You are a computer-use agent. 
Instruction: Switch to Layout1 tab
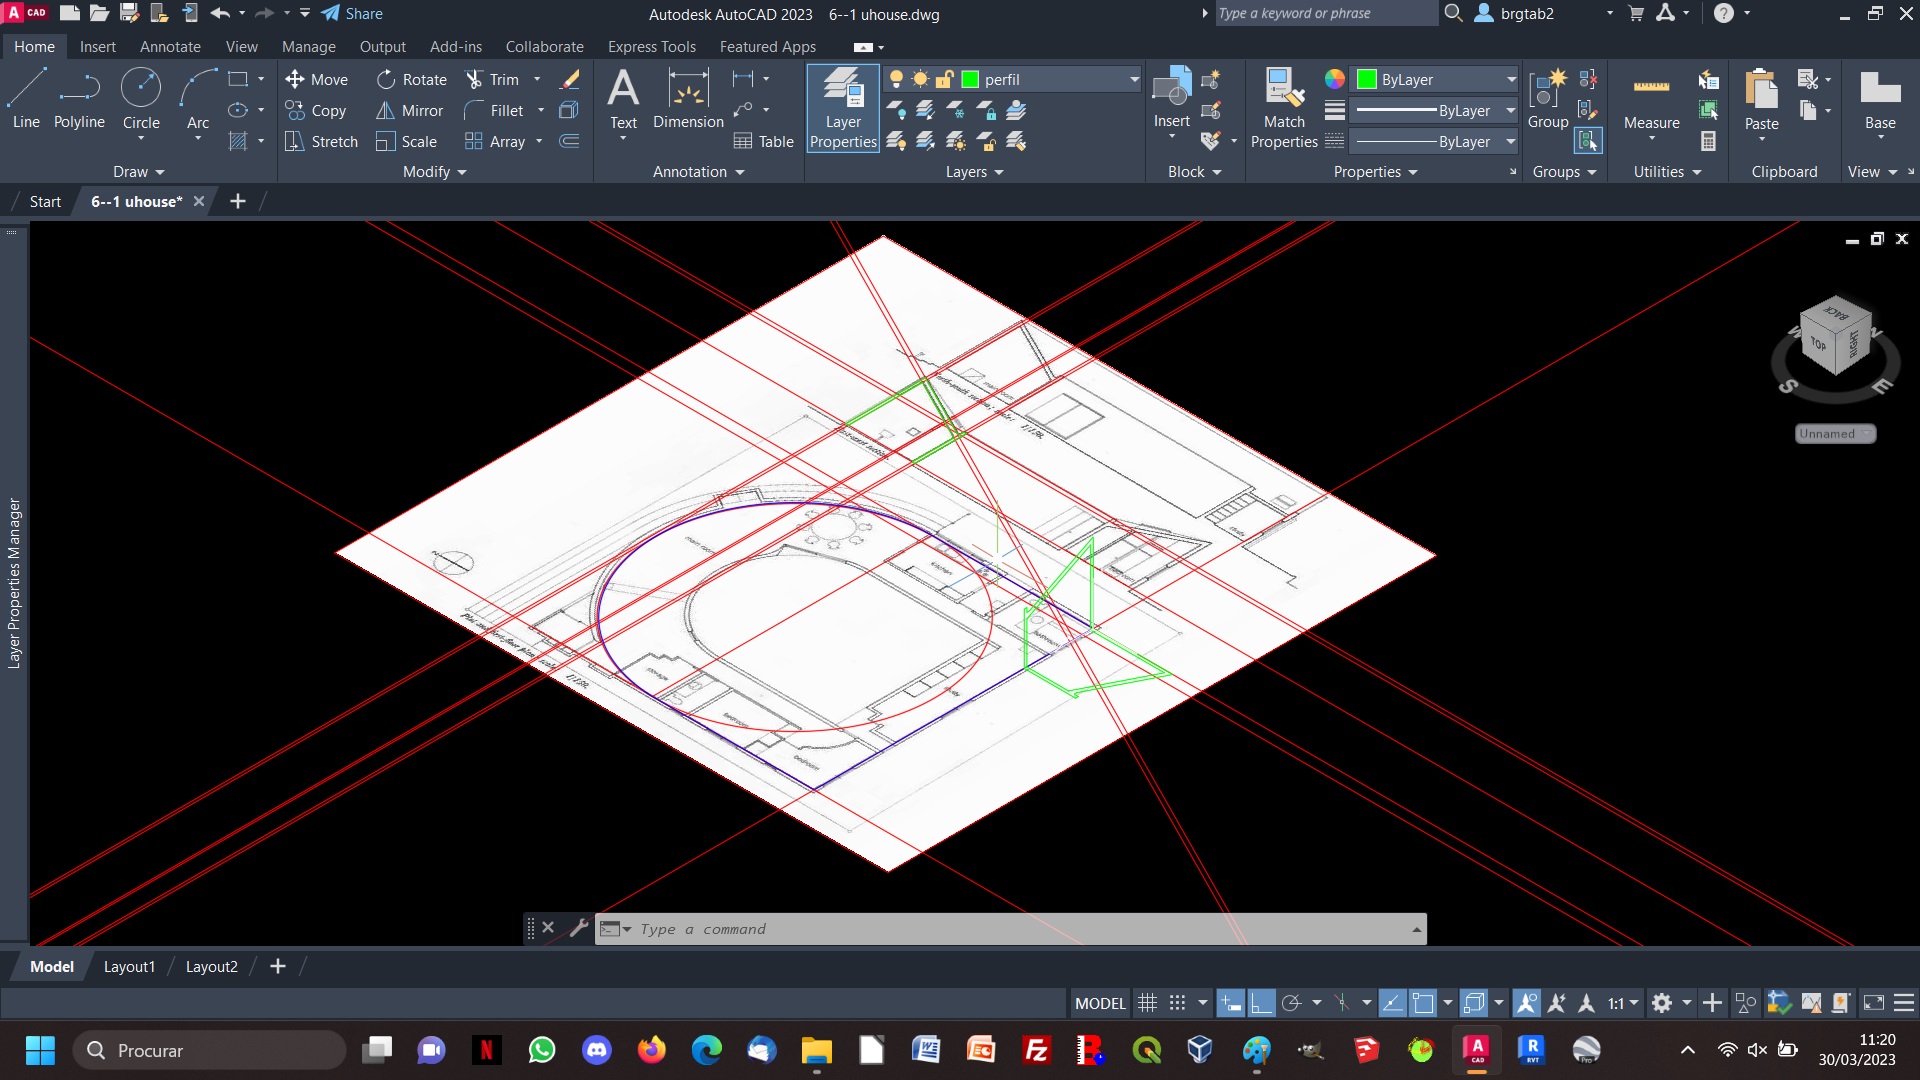pyautogui.click(x=128, y=965)
